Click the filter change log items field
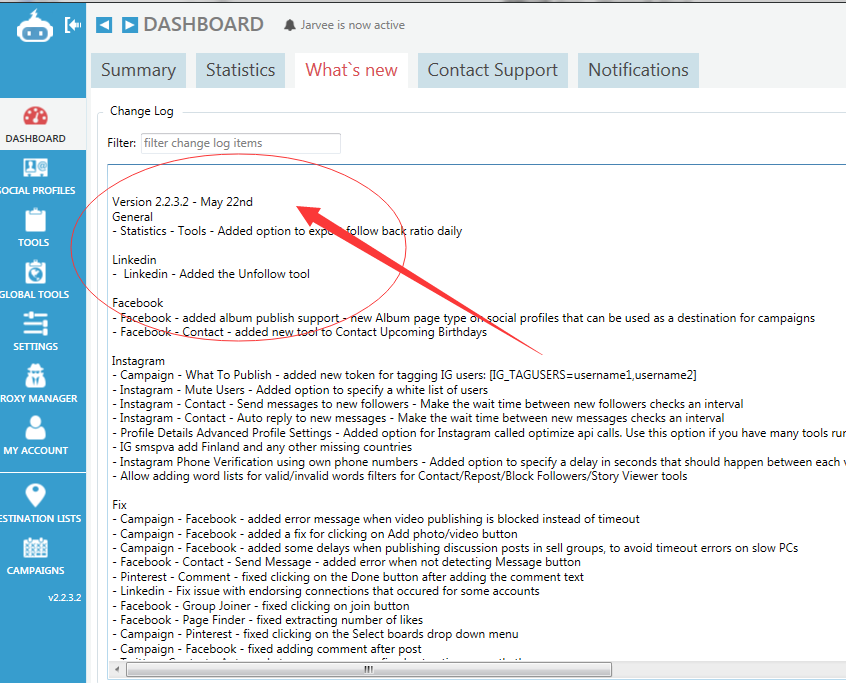This screenshot has height=683, width=846. (x=241, y=143)
